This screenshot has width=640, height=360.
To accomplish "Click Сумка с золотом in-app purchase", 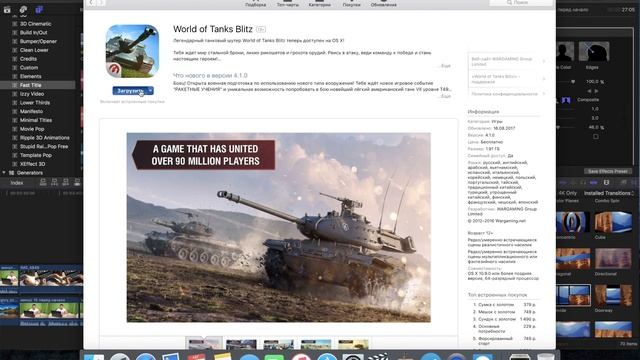I will tap(496, 305).
